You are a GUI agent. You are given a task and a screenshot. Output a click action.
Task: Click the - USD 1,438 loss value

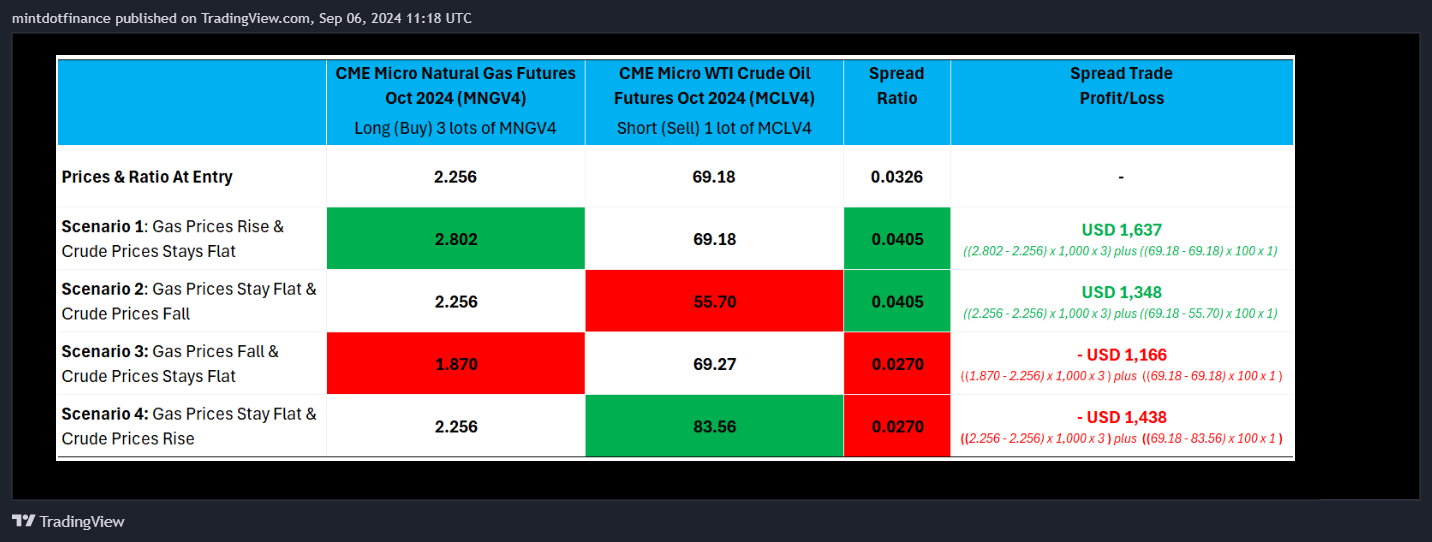(1121, 418)
